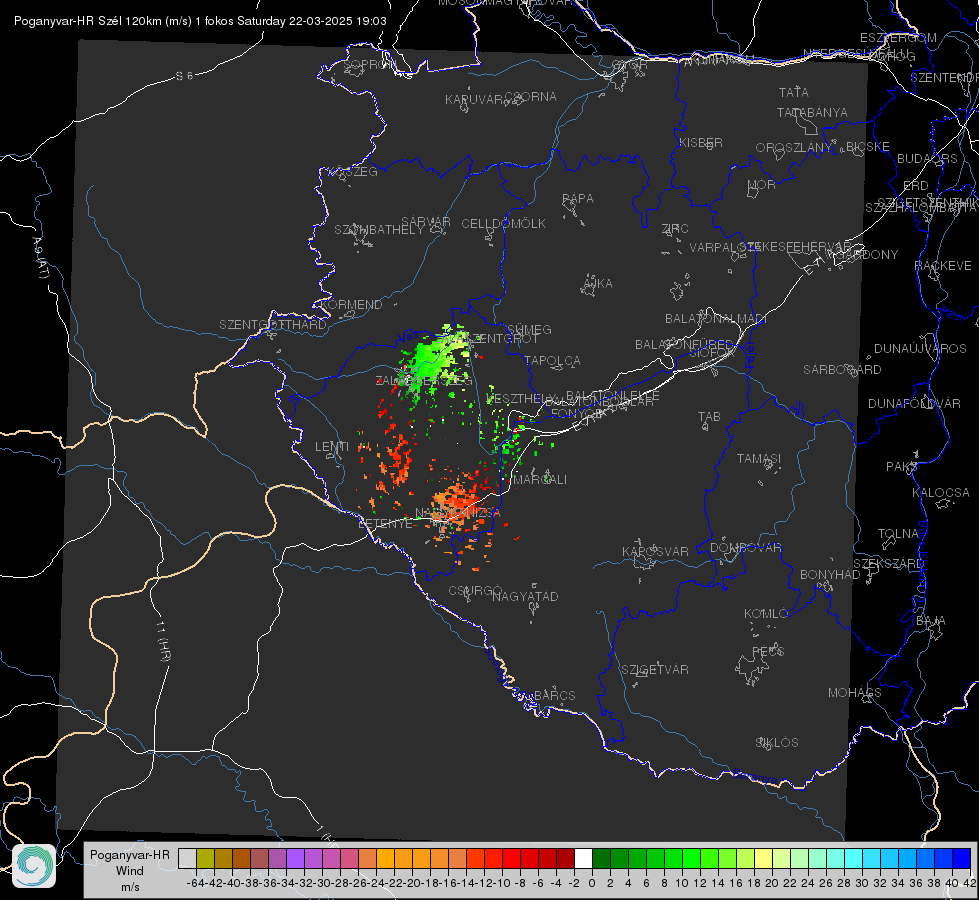Click the NAGYATÁD city label
Image resolution: width=979 pixels, height=900 pixels.
pos(525,596)
